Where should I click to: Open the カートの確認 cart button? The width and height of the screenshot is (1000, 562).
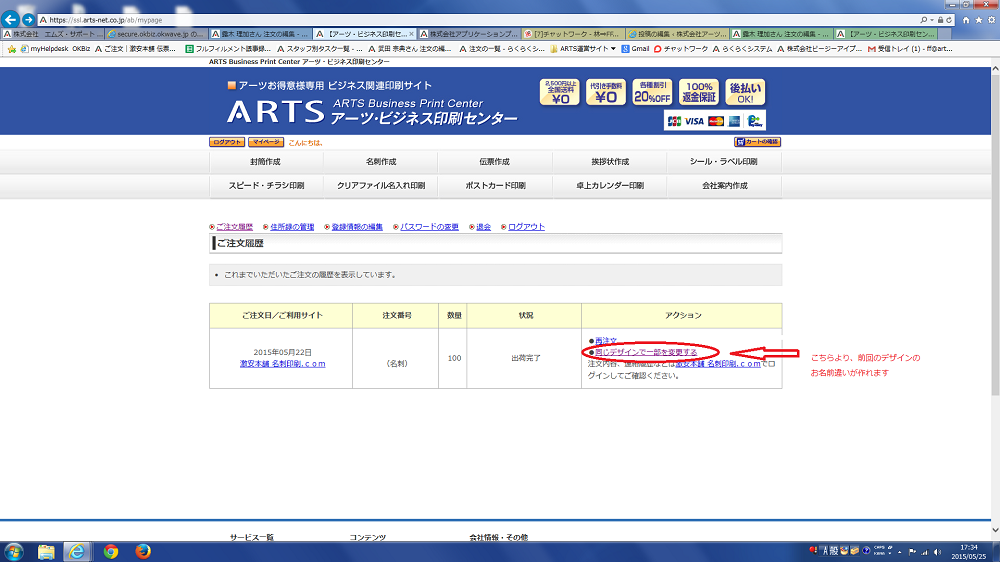coord(757,142)
